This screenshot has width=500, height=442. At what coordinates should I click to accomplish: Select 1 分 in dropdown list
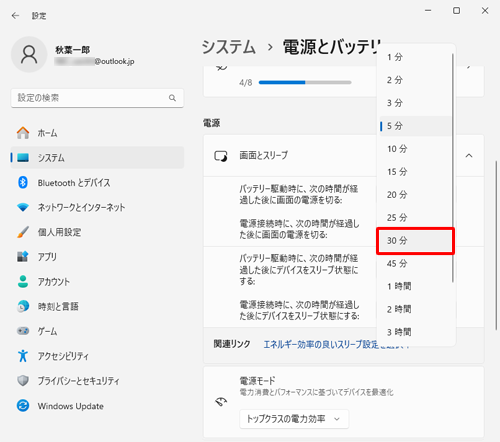(x=415, y=57)
